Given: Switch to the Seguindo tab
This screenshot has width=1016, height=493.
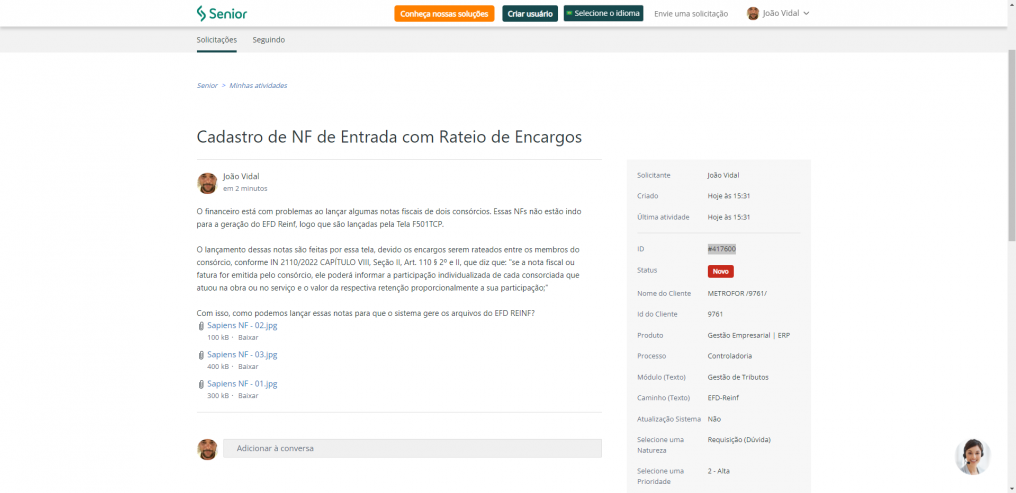Looking at the screenshot, I should click(268, 40).
